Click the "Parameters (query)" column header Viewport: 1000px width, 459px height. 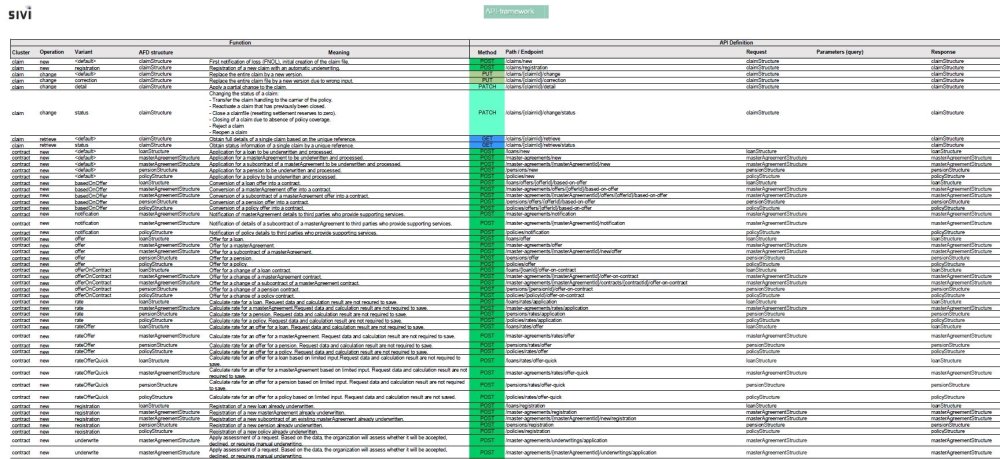coord(839,52)
